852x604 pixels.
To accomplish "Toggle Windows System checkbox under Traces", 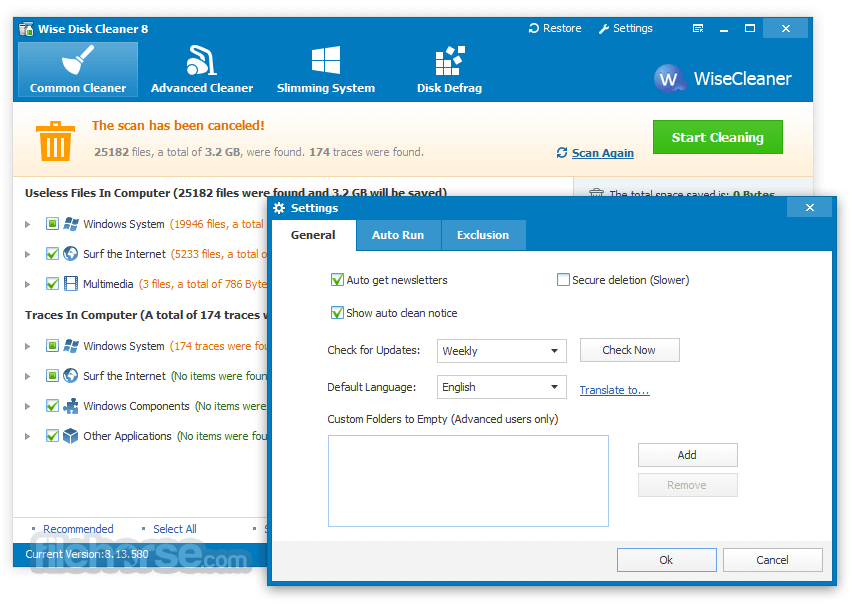I will click(52, 346).
